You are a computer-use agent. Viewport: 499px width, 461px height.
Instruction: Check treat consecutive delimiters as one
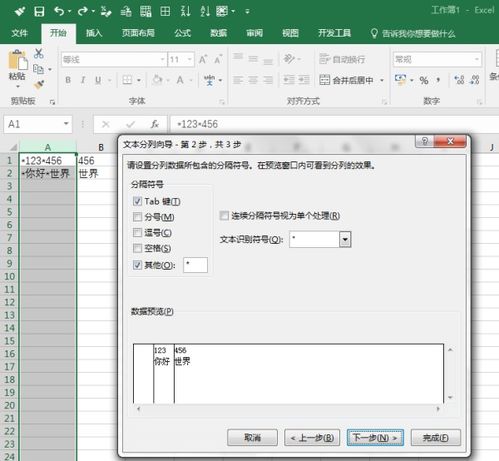224,216
